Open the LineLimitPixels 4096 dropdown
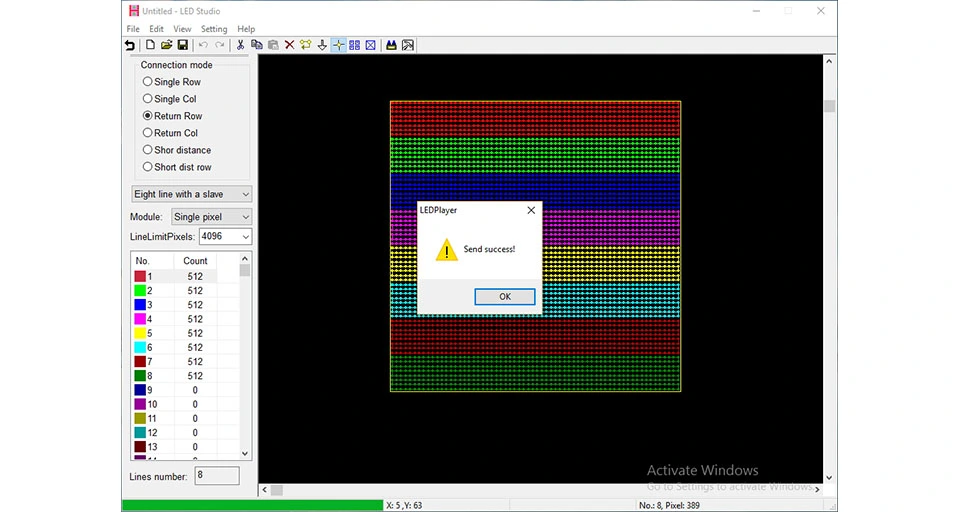Image resolution: width=960 pixels, height=512 pixels. [225, 236]
